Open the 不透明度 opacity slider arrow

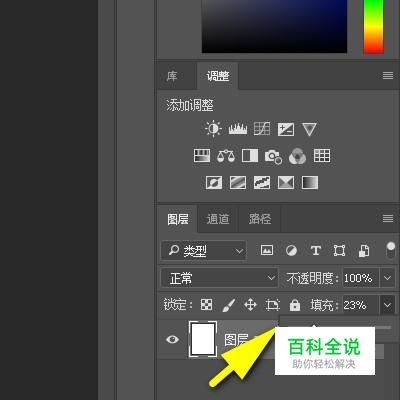pyautogui.click(x=387, y=278)
